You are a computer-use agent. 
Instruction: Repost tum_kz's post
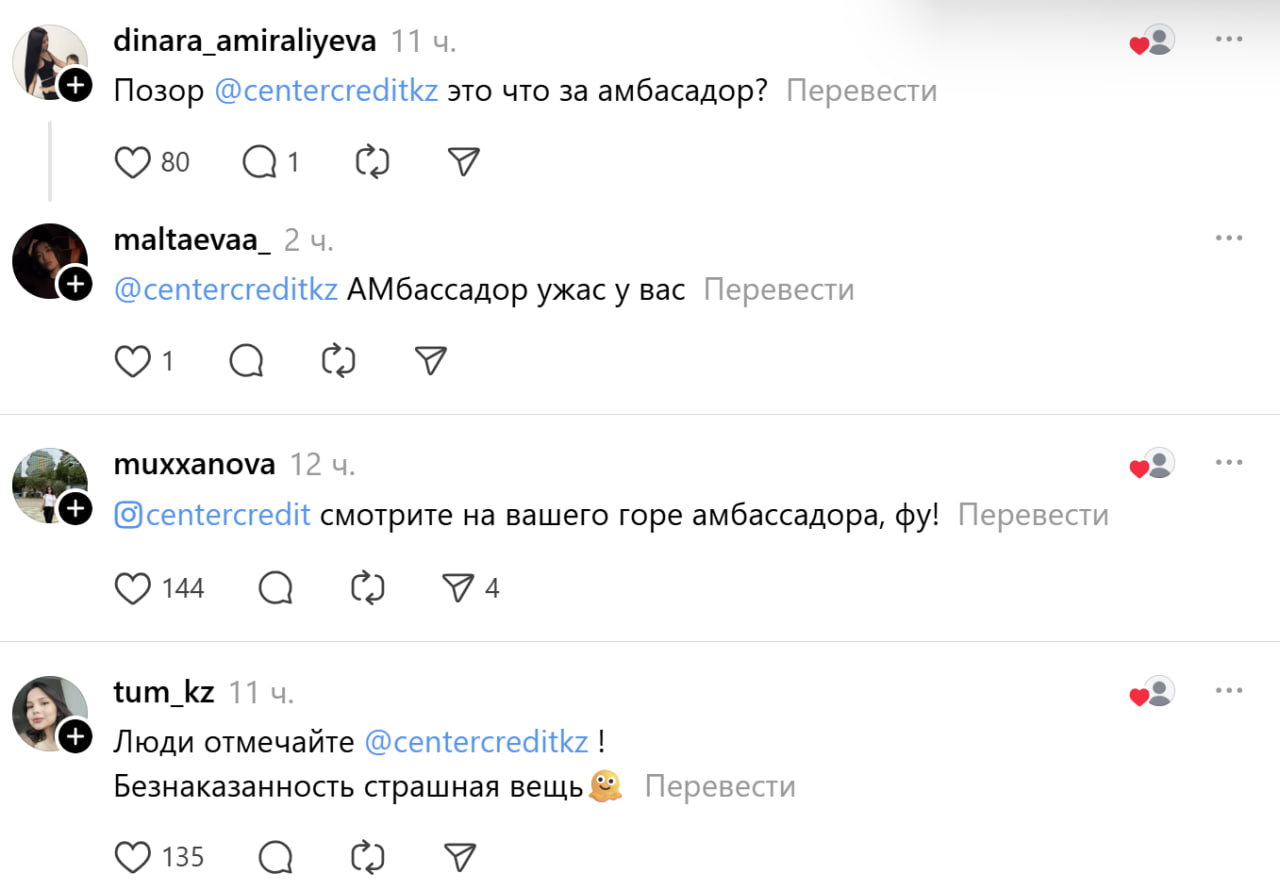click(x=368, y=857)
